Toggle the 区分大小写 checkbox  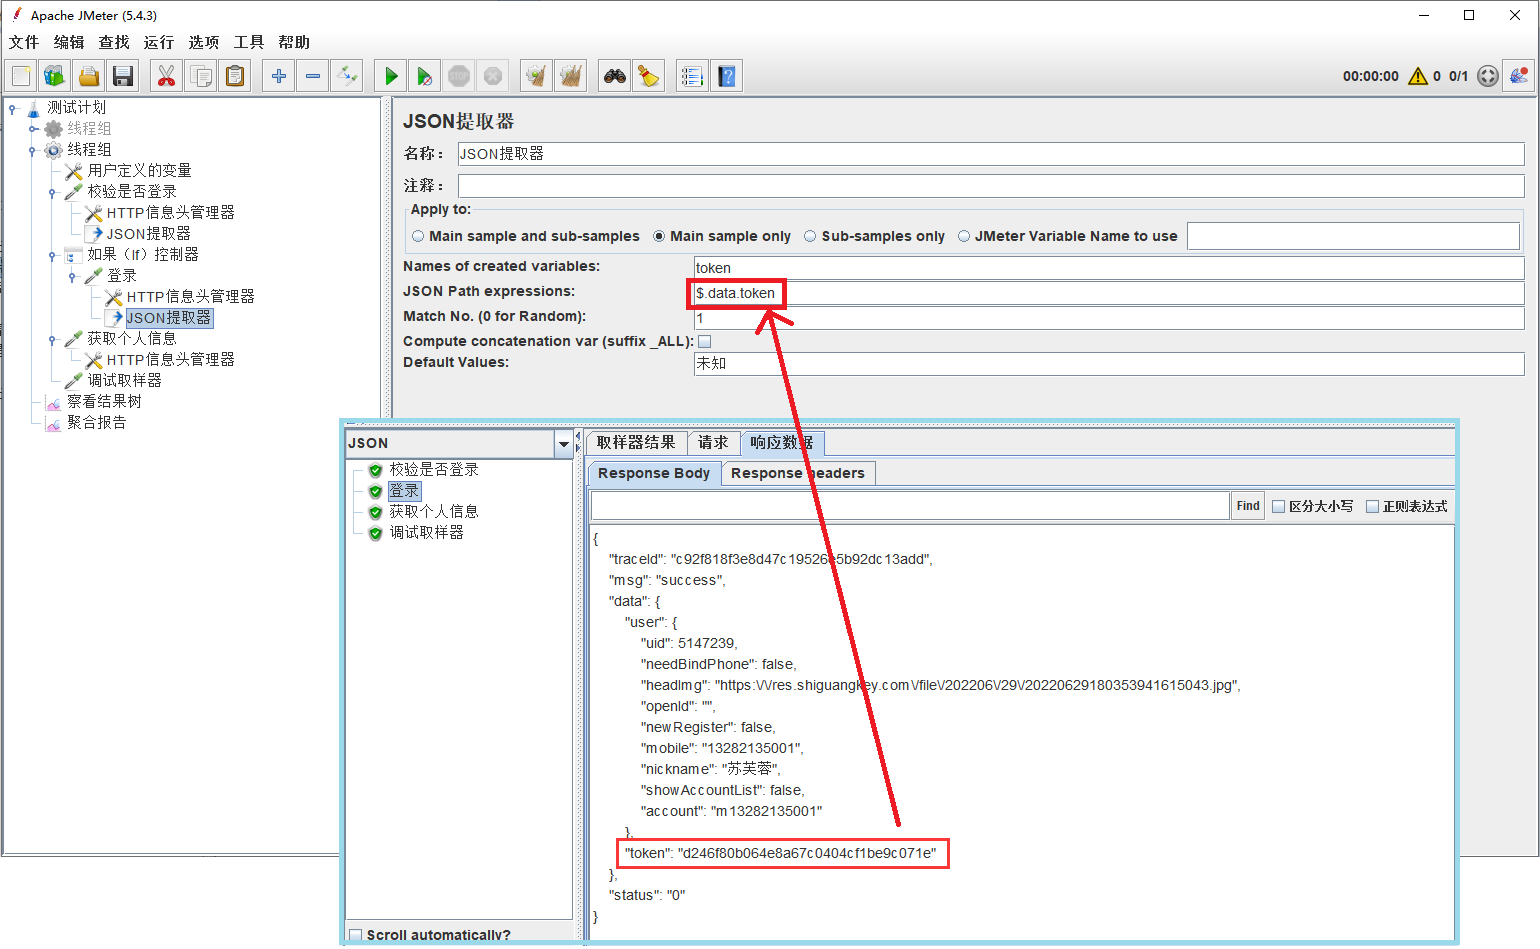pyautogui.click(x=1278, y=507)
